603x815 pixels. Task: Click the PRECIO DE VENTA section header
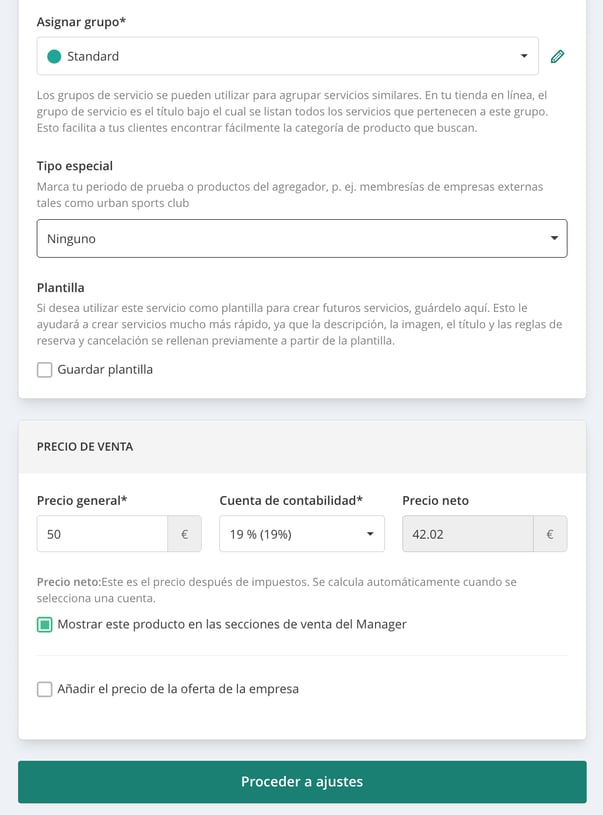[85, 446]
